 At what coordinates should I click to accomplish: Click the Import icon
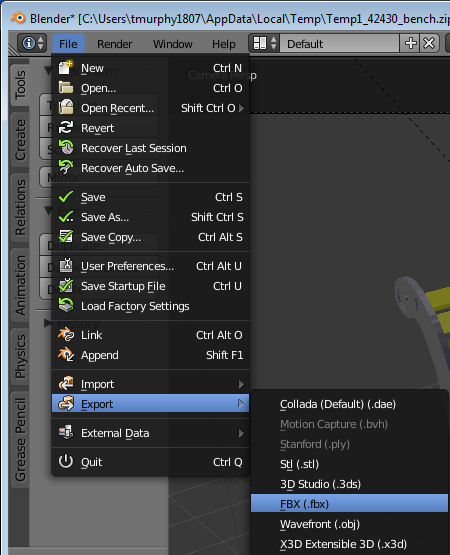(65, 384)
